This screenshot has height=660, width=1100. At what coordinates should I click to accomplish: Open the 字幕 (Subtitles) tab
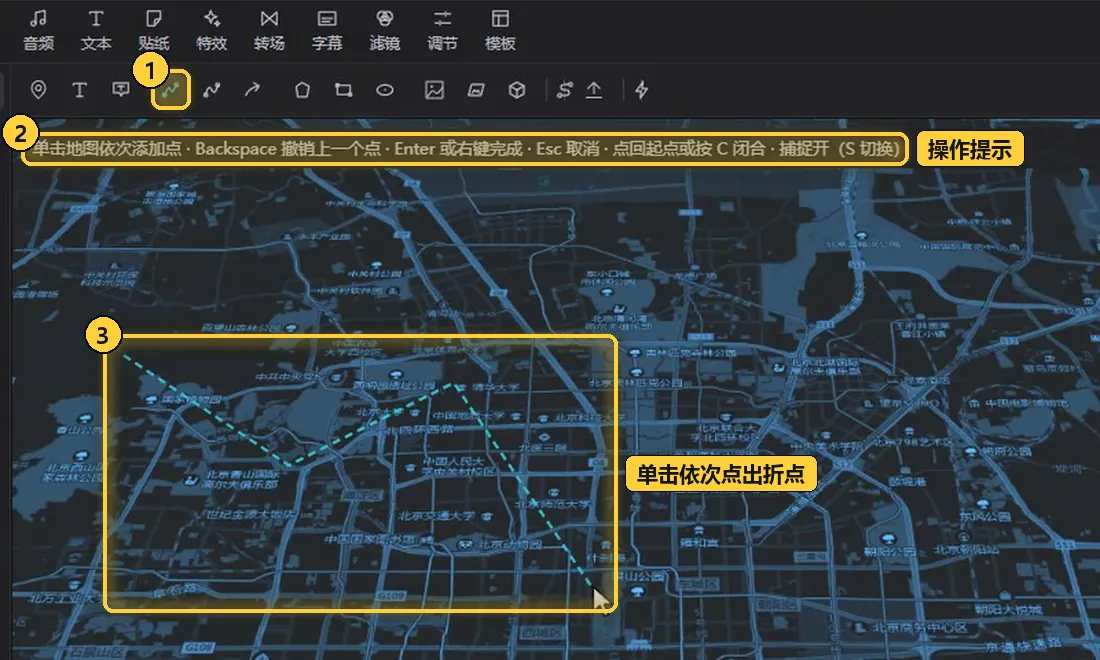coord(327,31)
